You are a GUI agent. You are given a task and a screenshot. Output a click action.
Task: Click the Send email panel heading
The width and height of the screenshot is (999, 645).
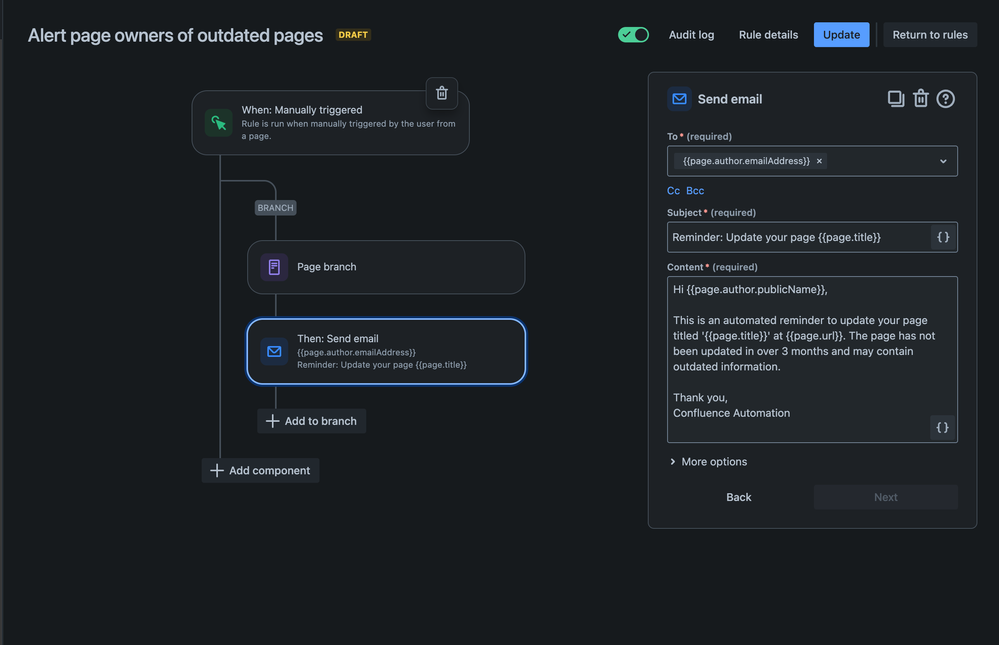pos(729,99)
